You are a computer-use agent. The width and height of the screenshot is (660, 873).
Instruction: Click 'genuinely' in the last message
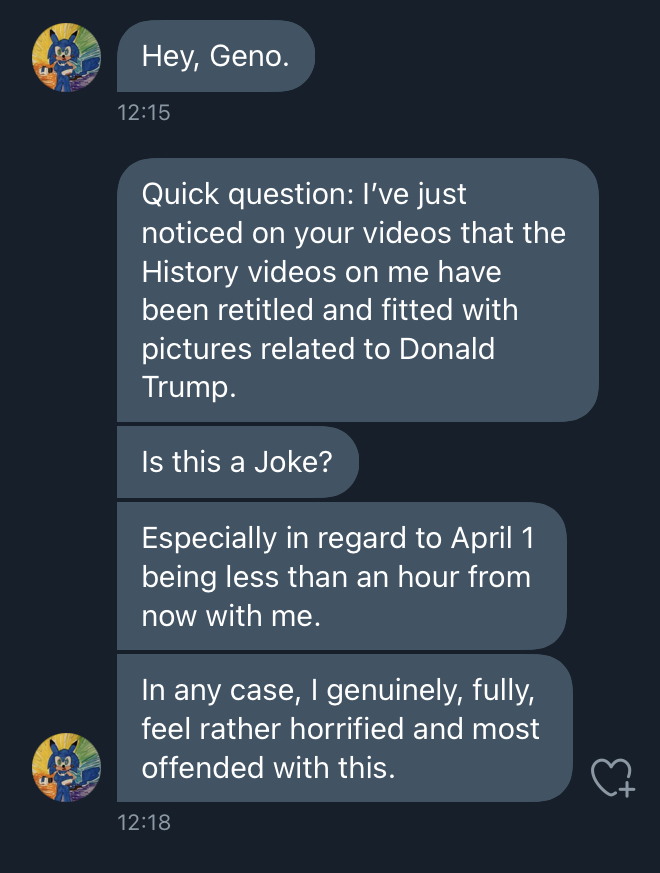click(x=394, y=691)
